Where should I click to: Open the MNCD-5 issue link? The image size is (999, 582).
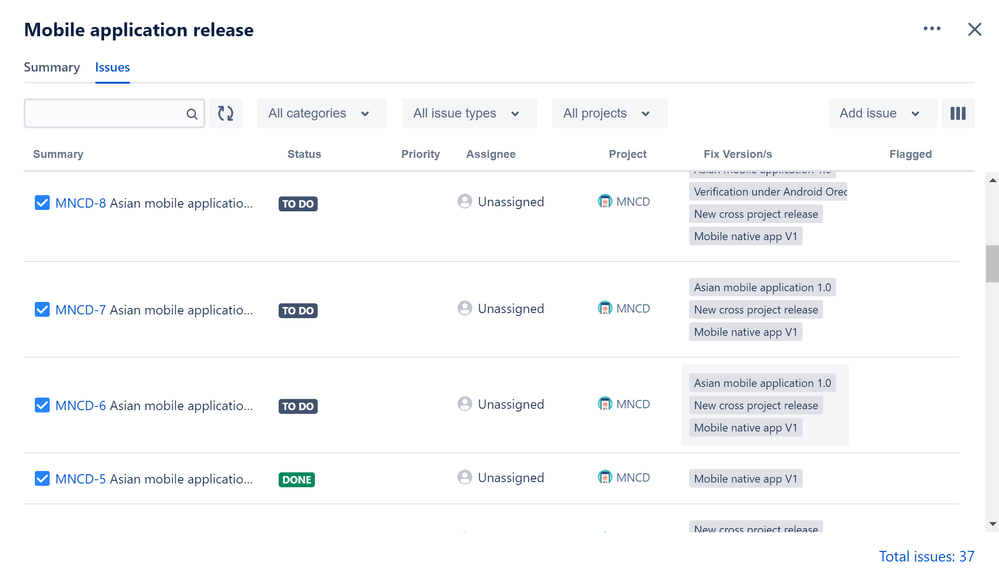click(x=80, y=479)
